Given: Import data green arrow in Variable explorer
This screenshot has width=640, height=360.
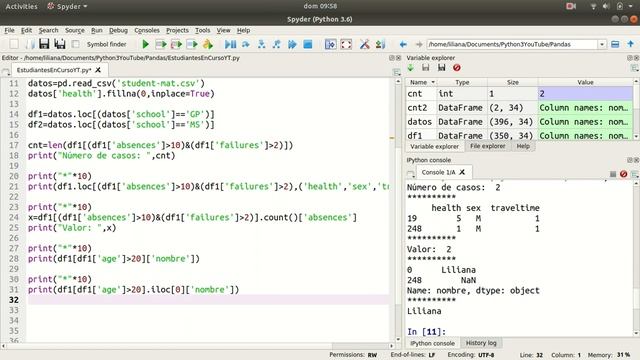Looking at the screenshot, I should coord(411,68).
